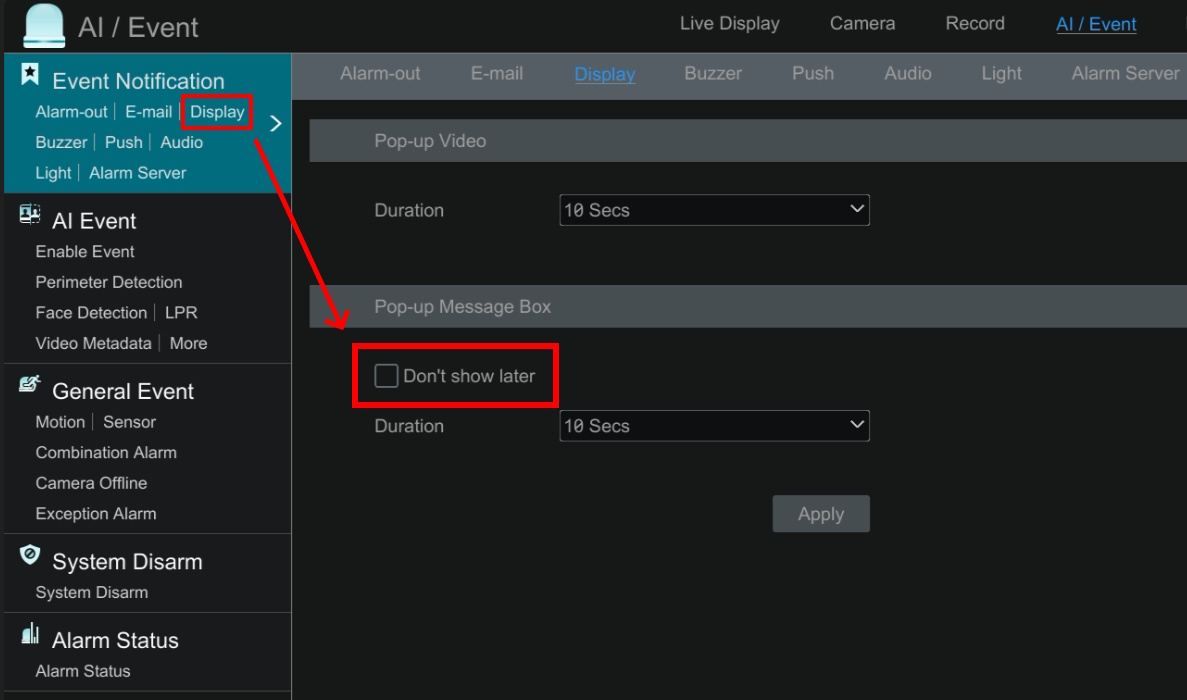This screenshot has width=1187, height=700.
Task: Switch to the E-mail tab
Action: (x=497, y=74)
